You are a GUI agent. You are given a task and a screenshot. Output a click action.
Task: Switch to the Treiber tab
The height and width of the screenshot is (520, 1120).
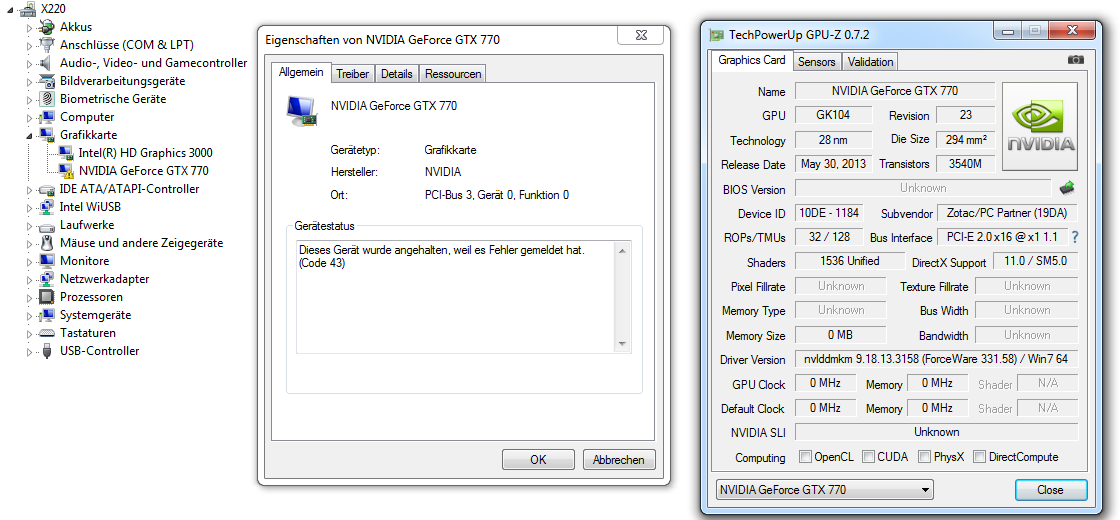click(x=352, y=74)
